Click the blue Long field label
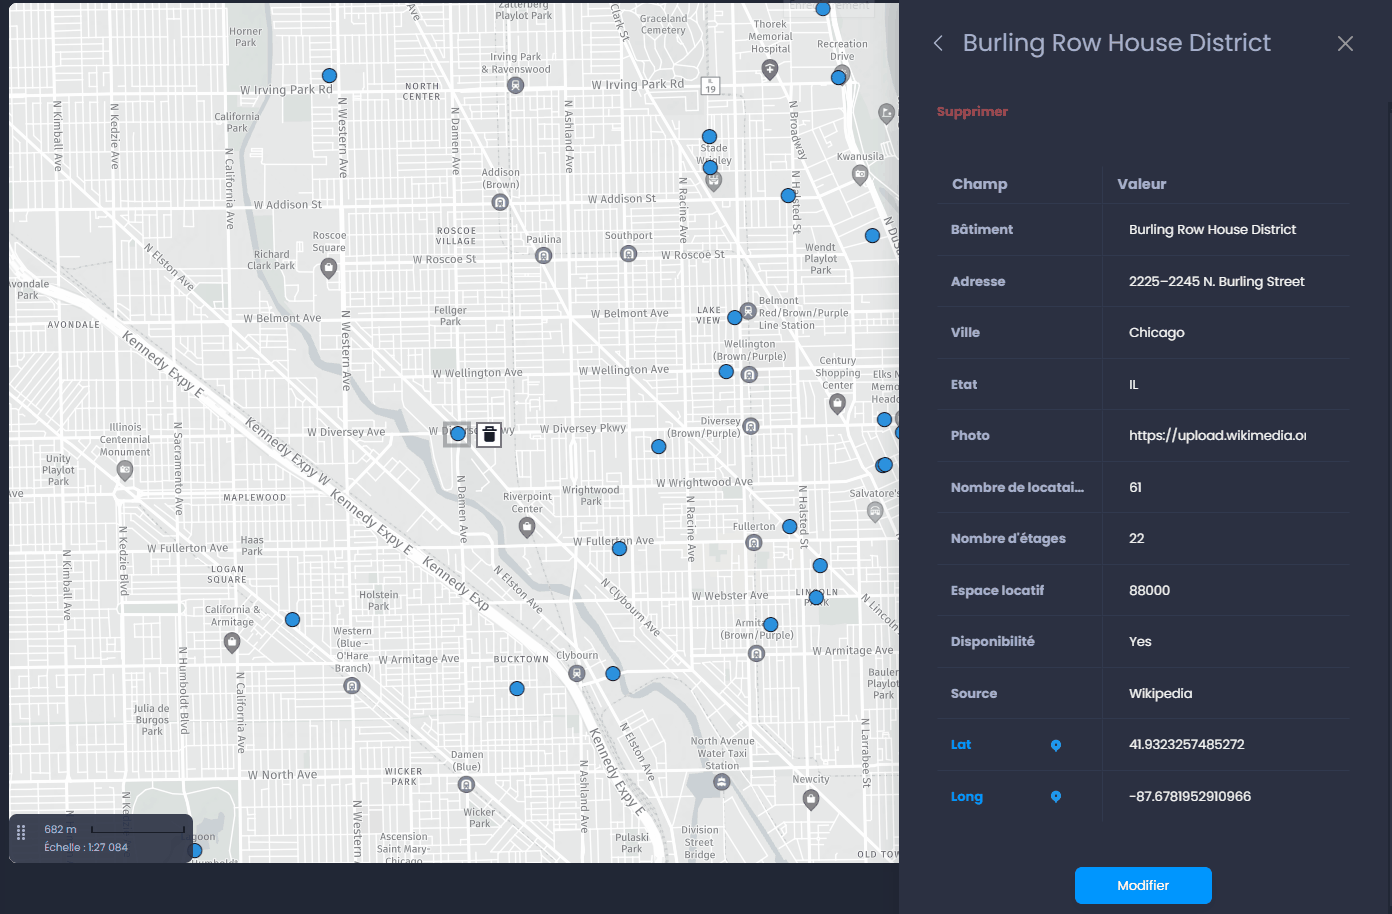1392x914 pixels. (x=967, y=797)
